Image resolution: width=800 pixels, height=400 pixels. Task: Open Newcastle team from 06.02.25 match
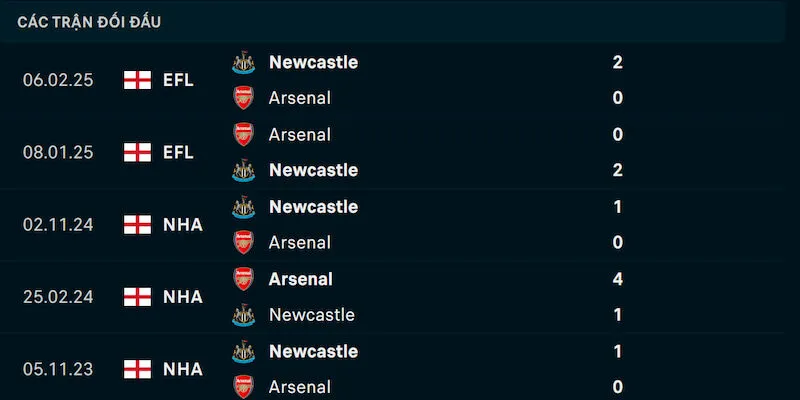click(x=313, y=62)
